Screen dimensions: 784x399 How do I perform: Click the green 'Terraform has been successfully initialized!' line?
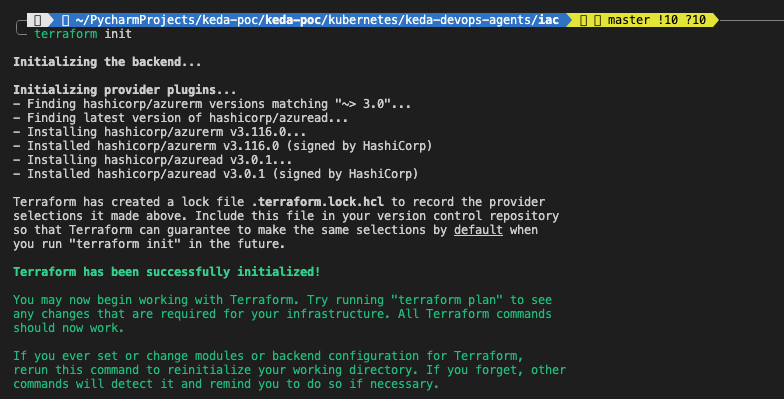(x=166, y=272)
